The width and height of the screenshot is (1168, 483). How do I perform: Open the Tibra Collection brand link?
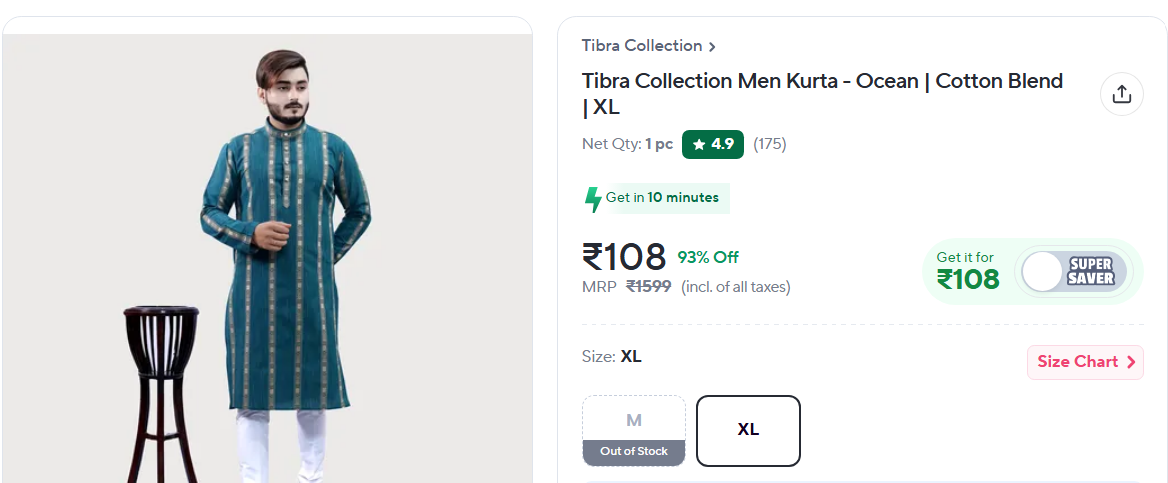pos(642,46)
